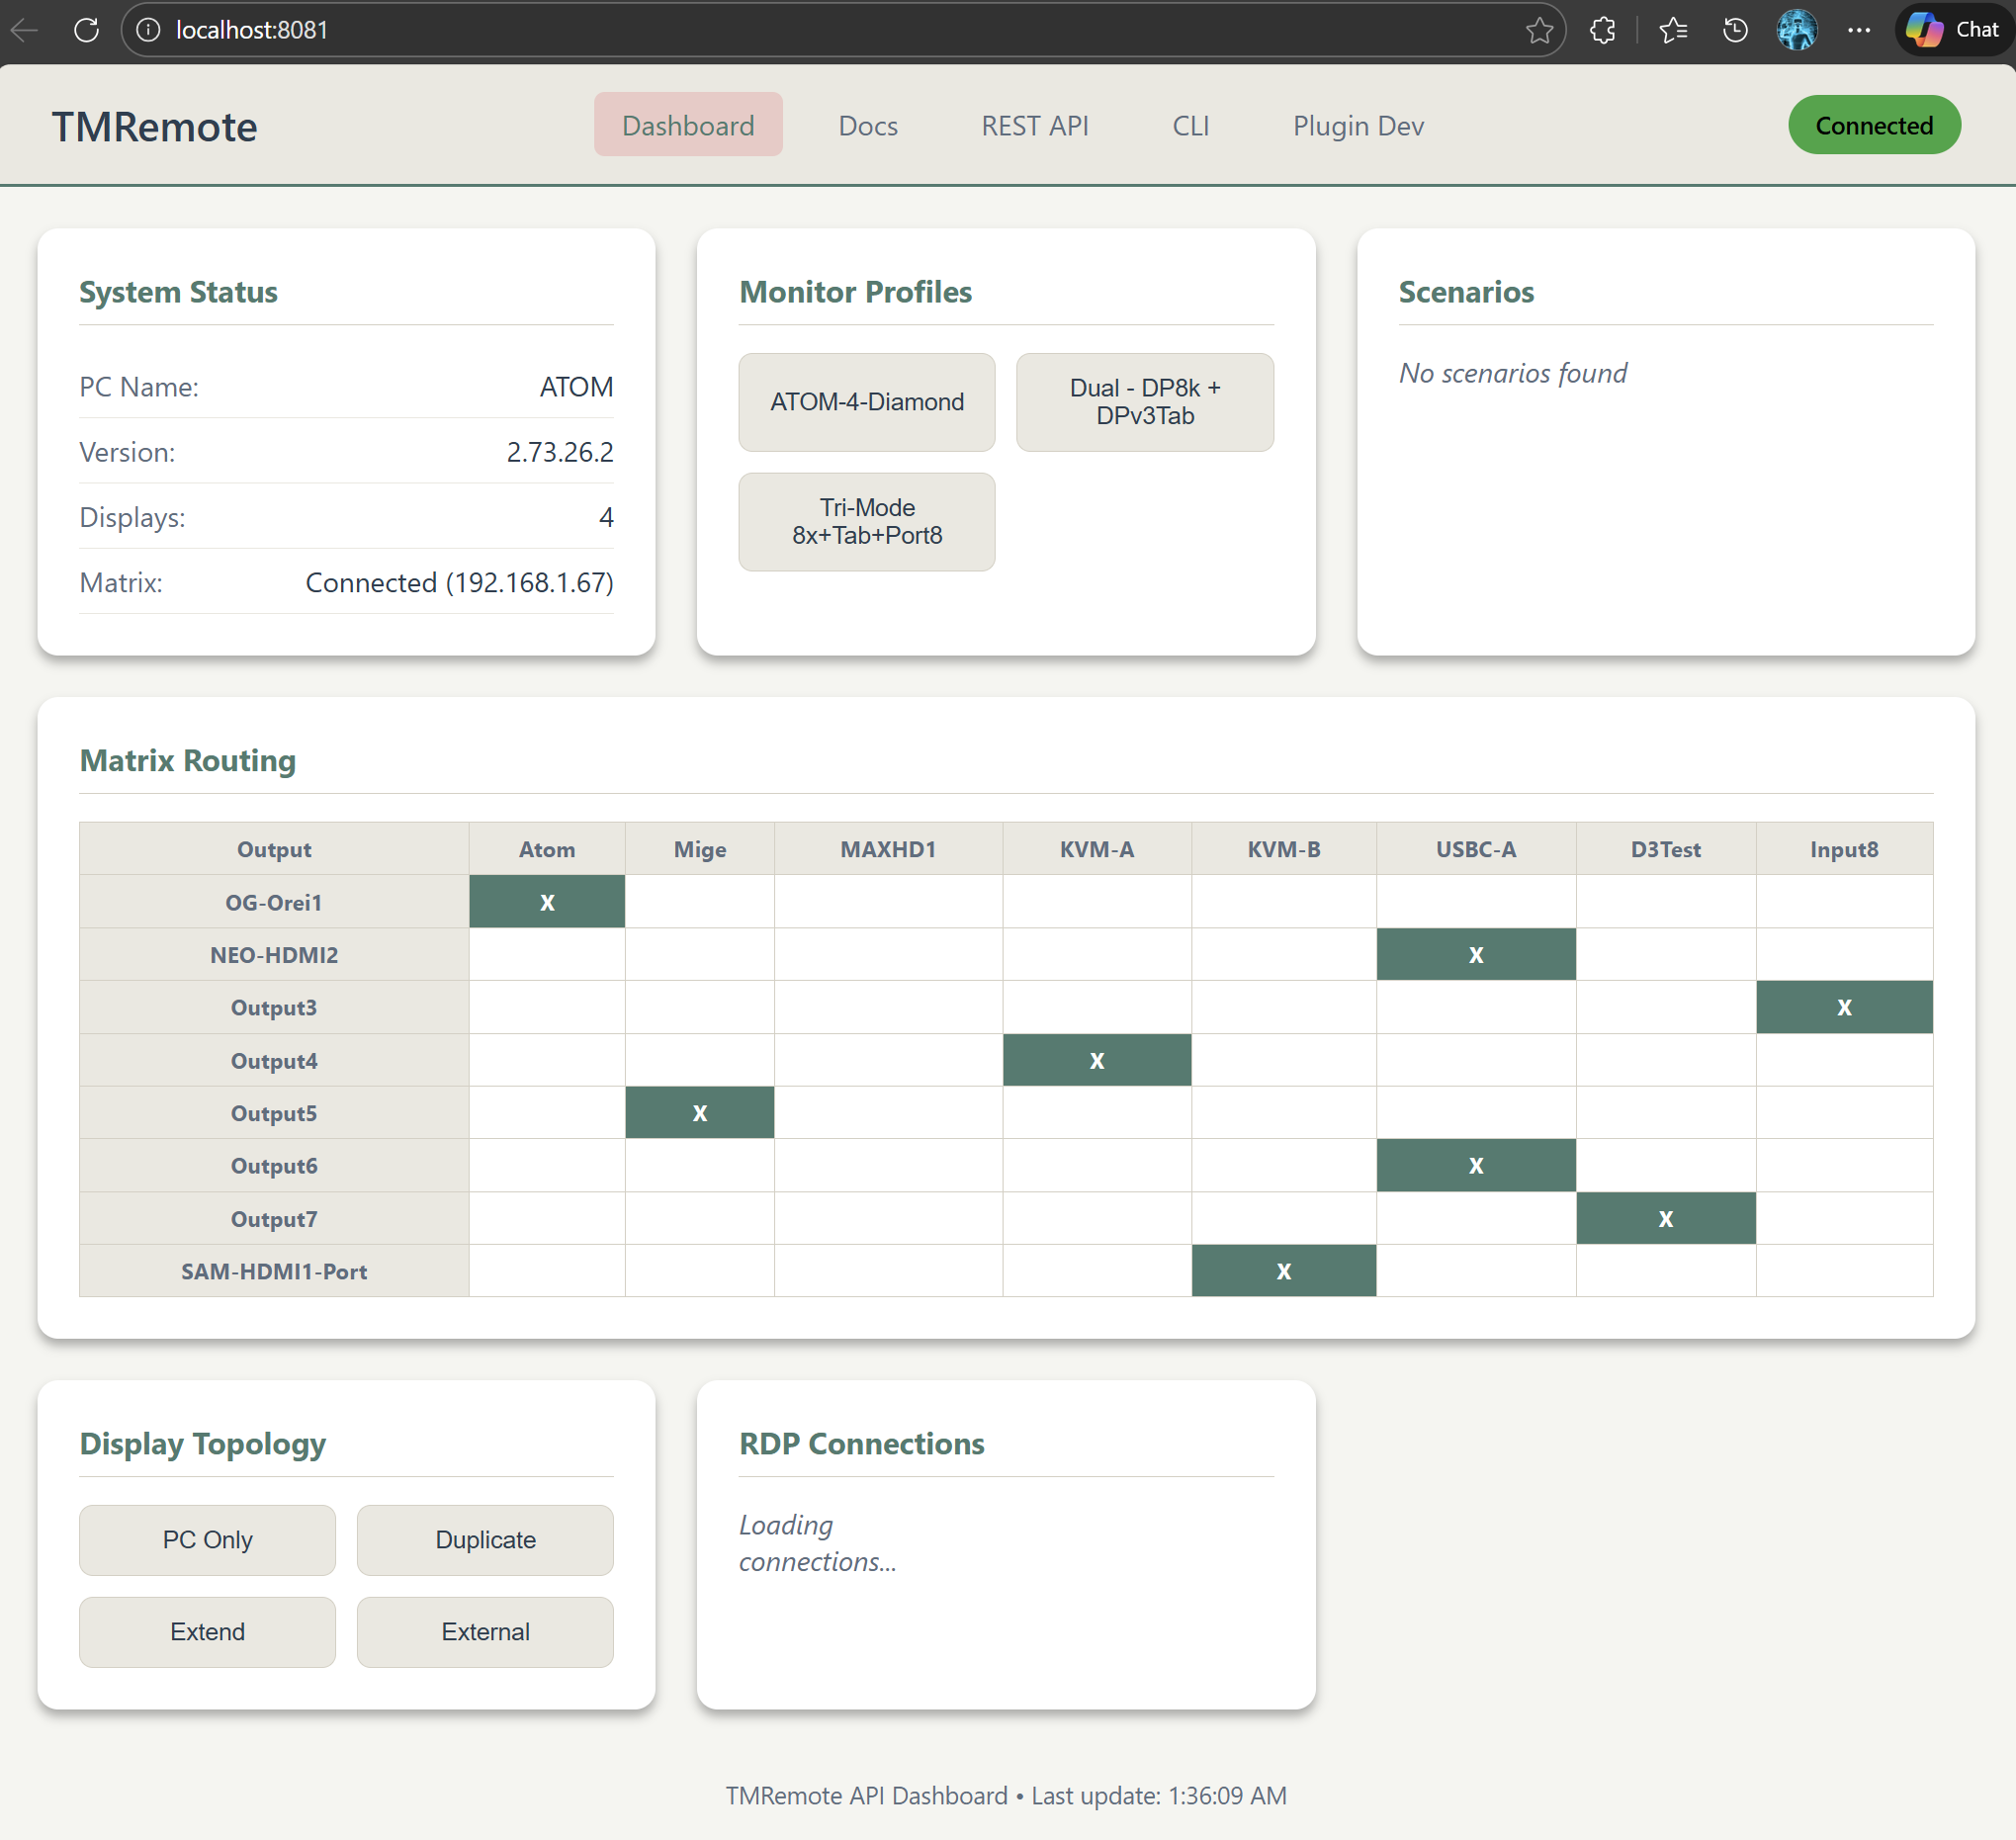Viewport: 2016px width, 1840px height.
Task: Refresh the current page
Action: [x=85, y=30]
